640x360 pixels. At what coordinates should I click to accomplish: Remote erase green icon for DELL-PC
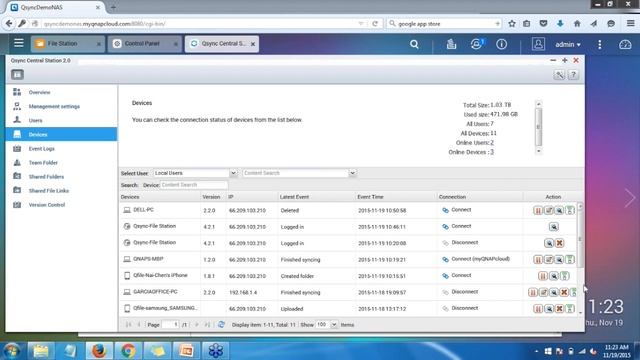pyautogui.click(x=570, y=211)
